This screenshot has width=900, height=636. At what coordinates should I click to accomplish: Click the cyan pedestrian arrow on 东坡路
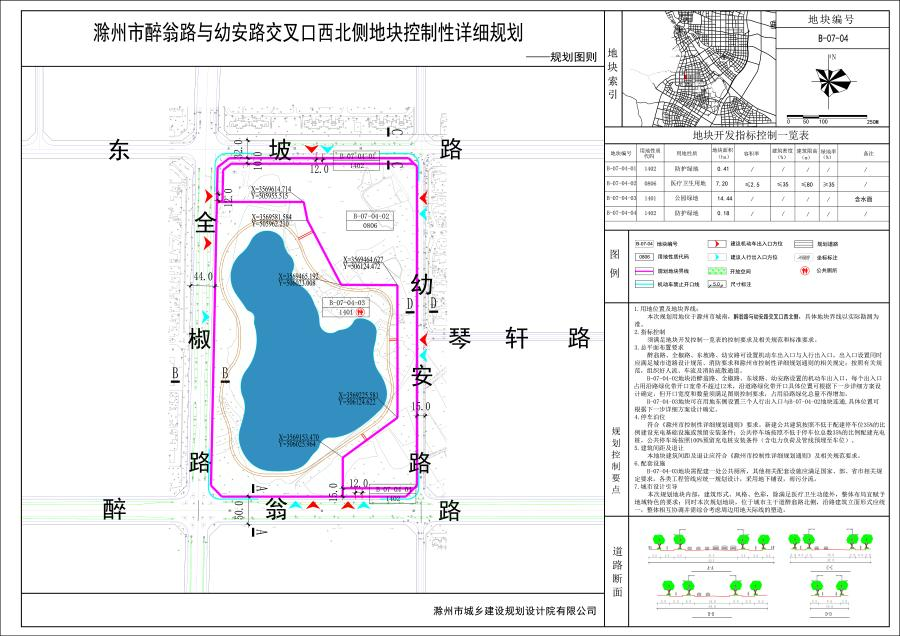coord(327,149)
